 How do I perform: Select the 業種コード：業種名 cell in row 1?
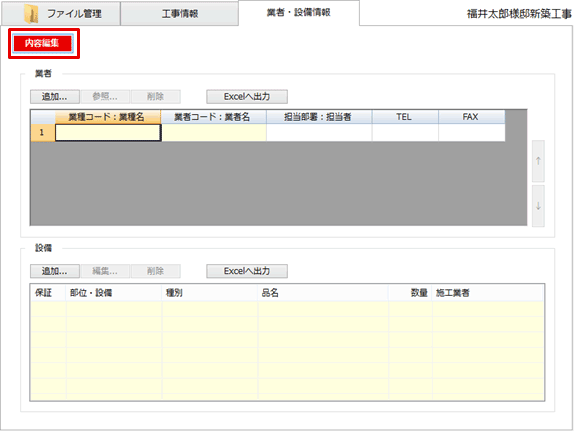coord(108,133)
